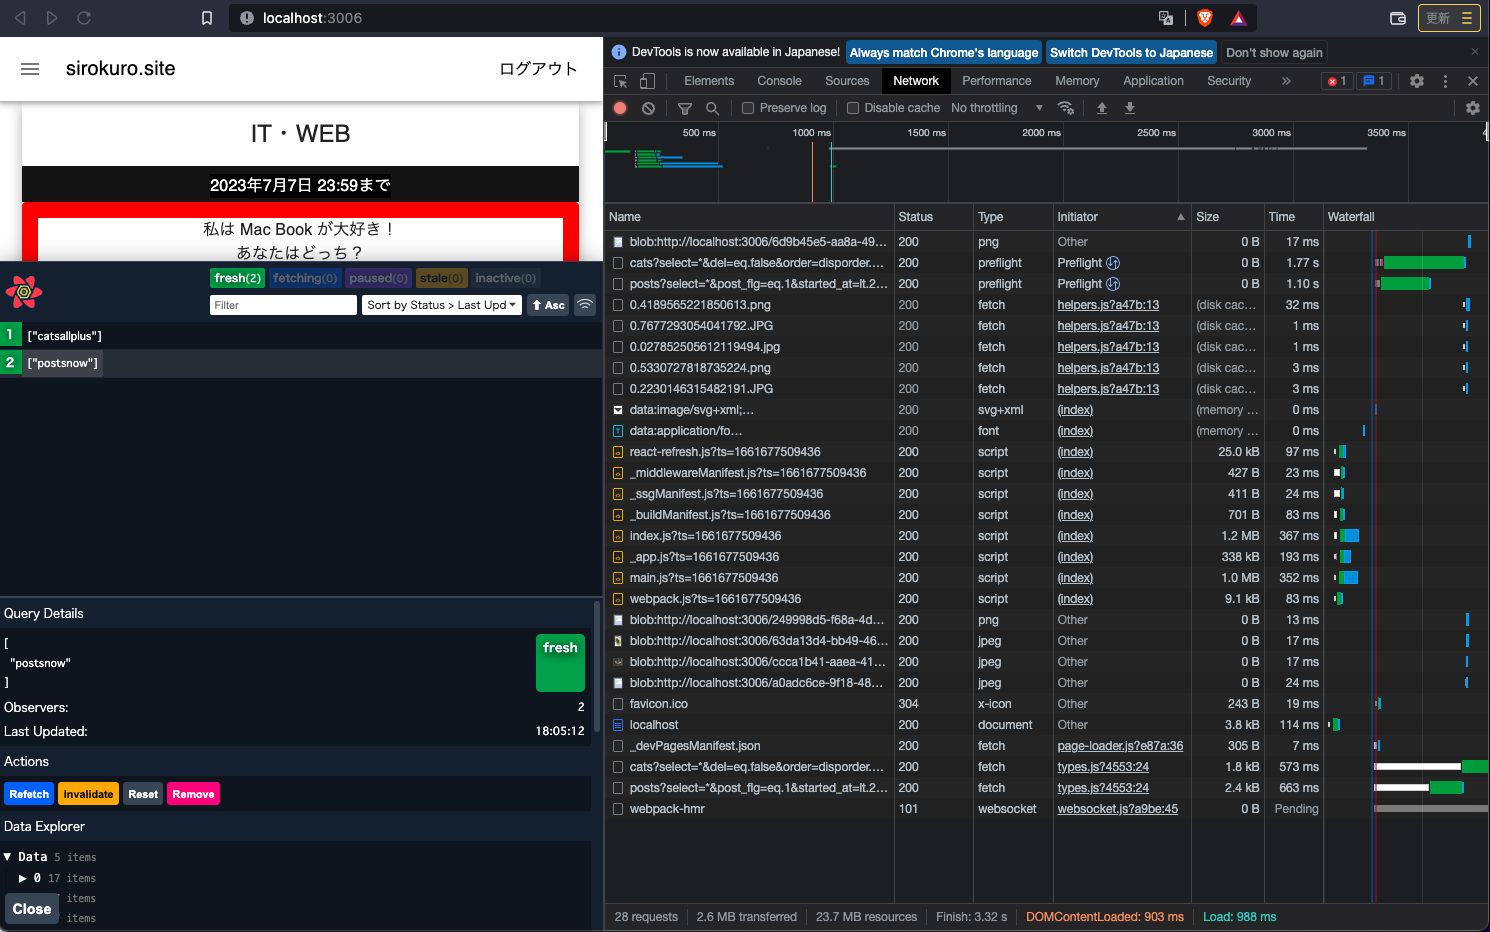Click the query Filter input field
The height and width of the screenshot is (932, 1490).
click(283, 305)
